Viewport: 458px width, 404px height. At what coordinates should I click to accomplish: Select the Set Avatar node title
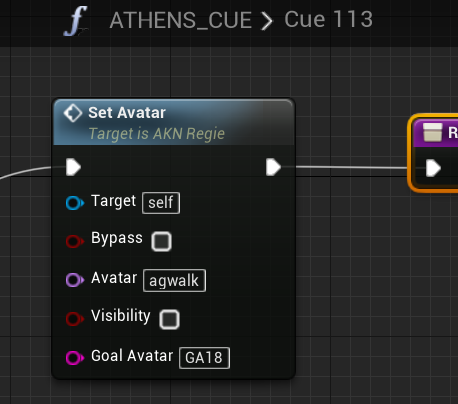pos(127,113)
